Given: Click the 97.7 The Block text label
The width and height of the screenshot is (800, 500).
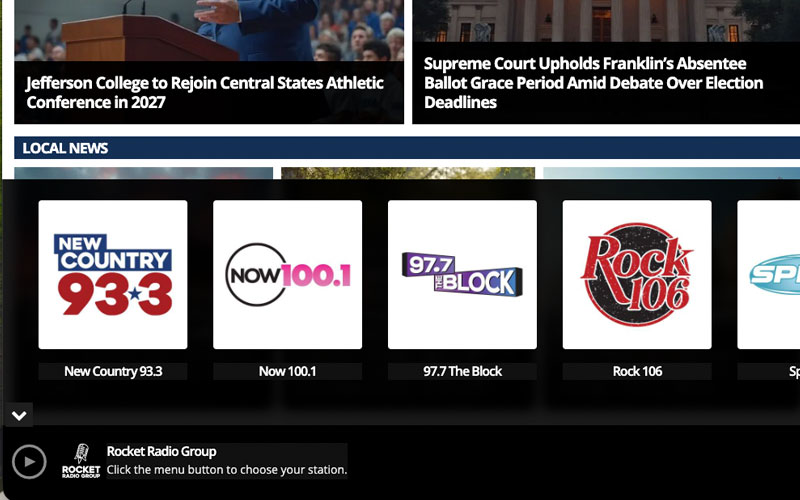Looking at the screenshot, I should tap(462, 371).
